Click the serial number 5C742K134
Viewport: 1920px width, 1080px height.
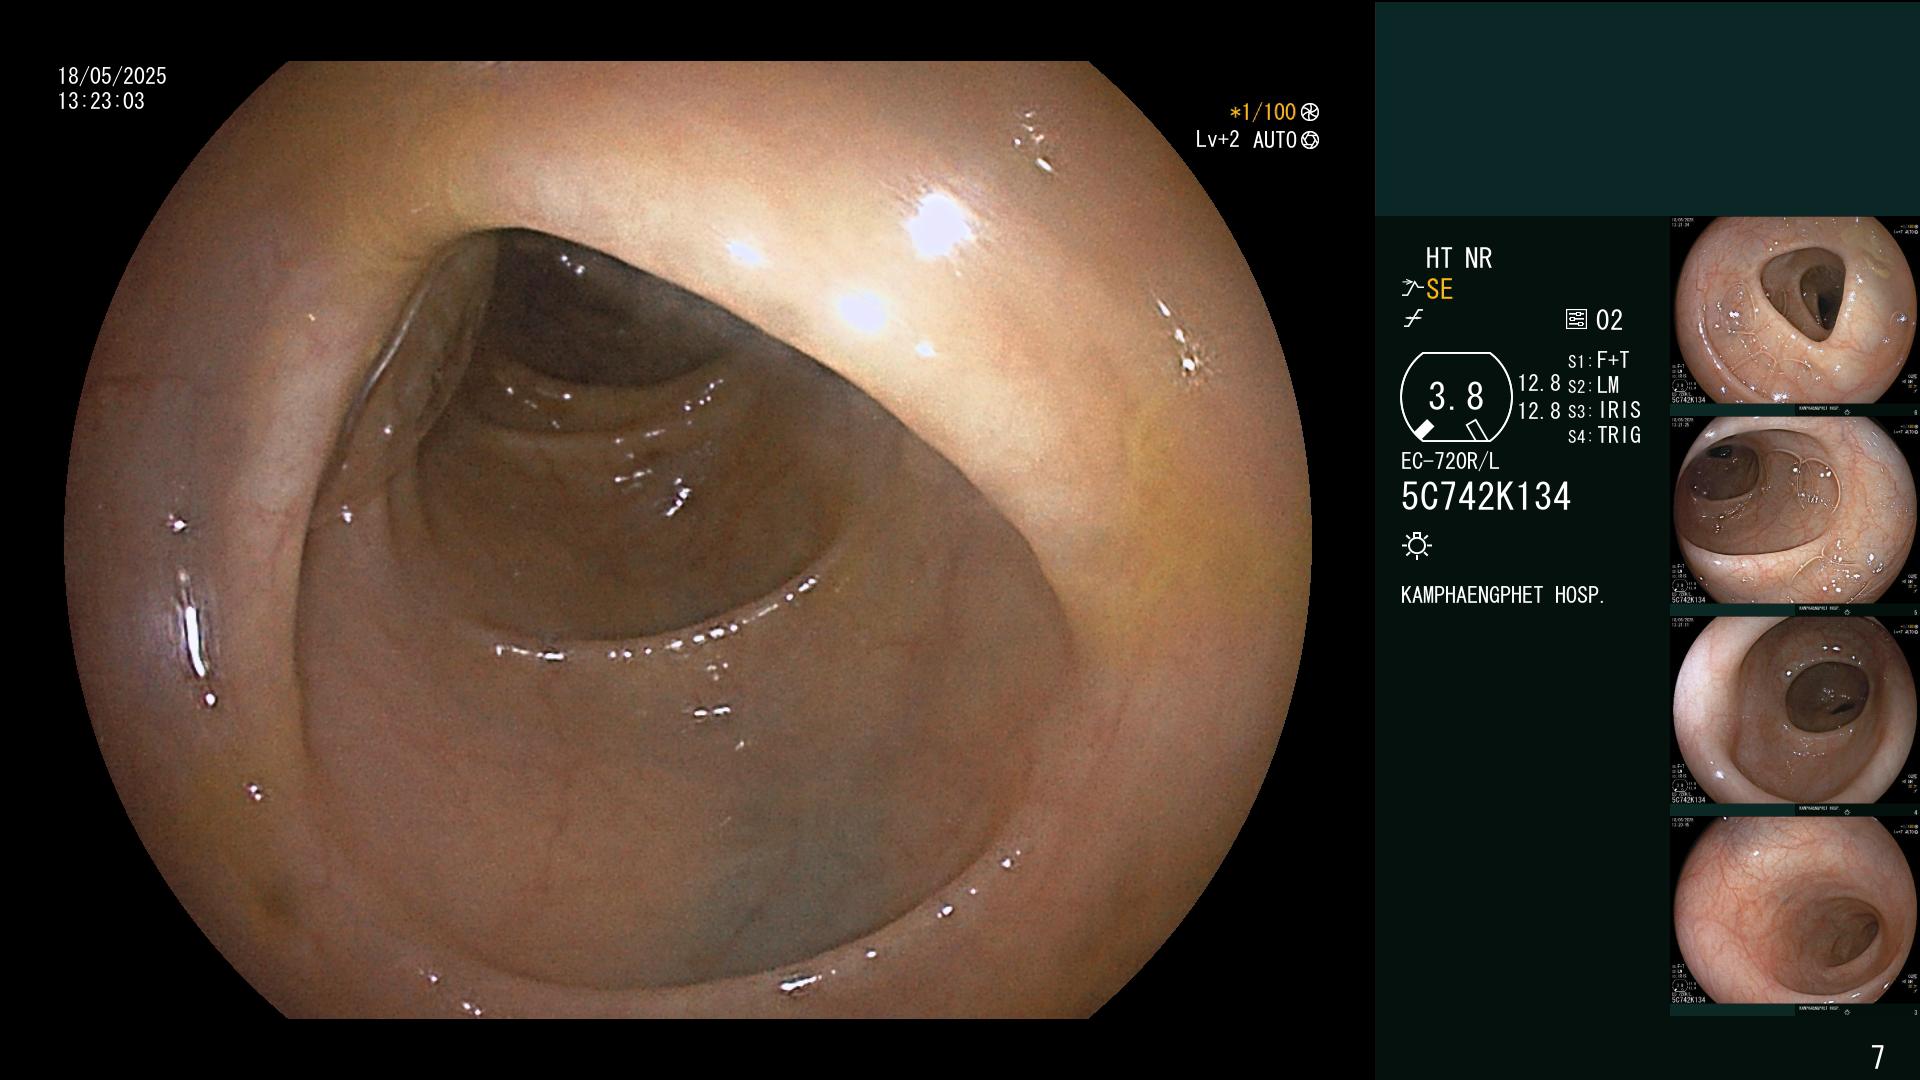pos(1486,497)
